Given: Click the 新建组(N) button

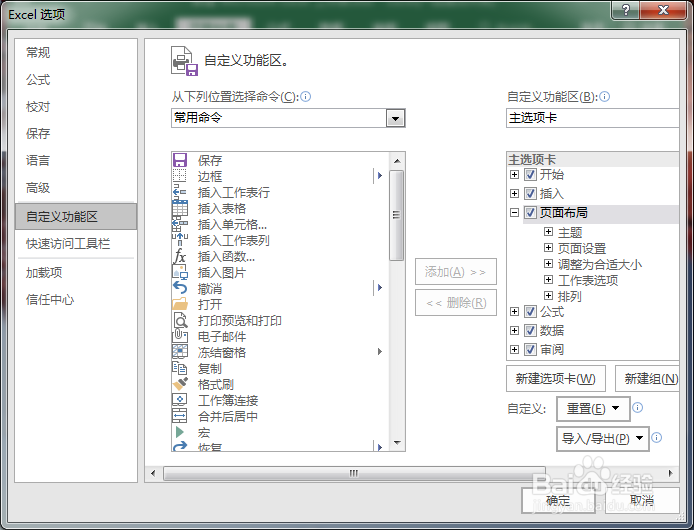Looking at the screenshot, I should 647,379.
